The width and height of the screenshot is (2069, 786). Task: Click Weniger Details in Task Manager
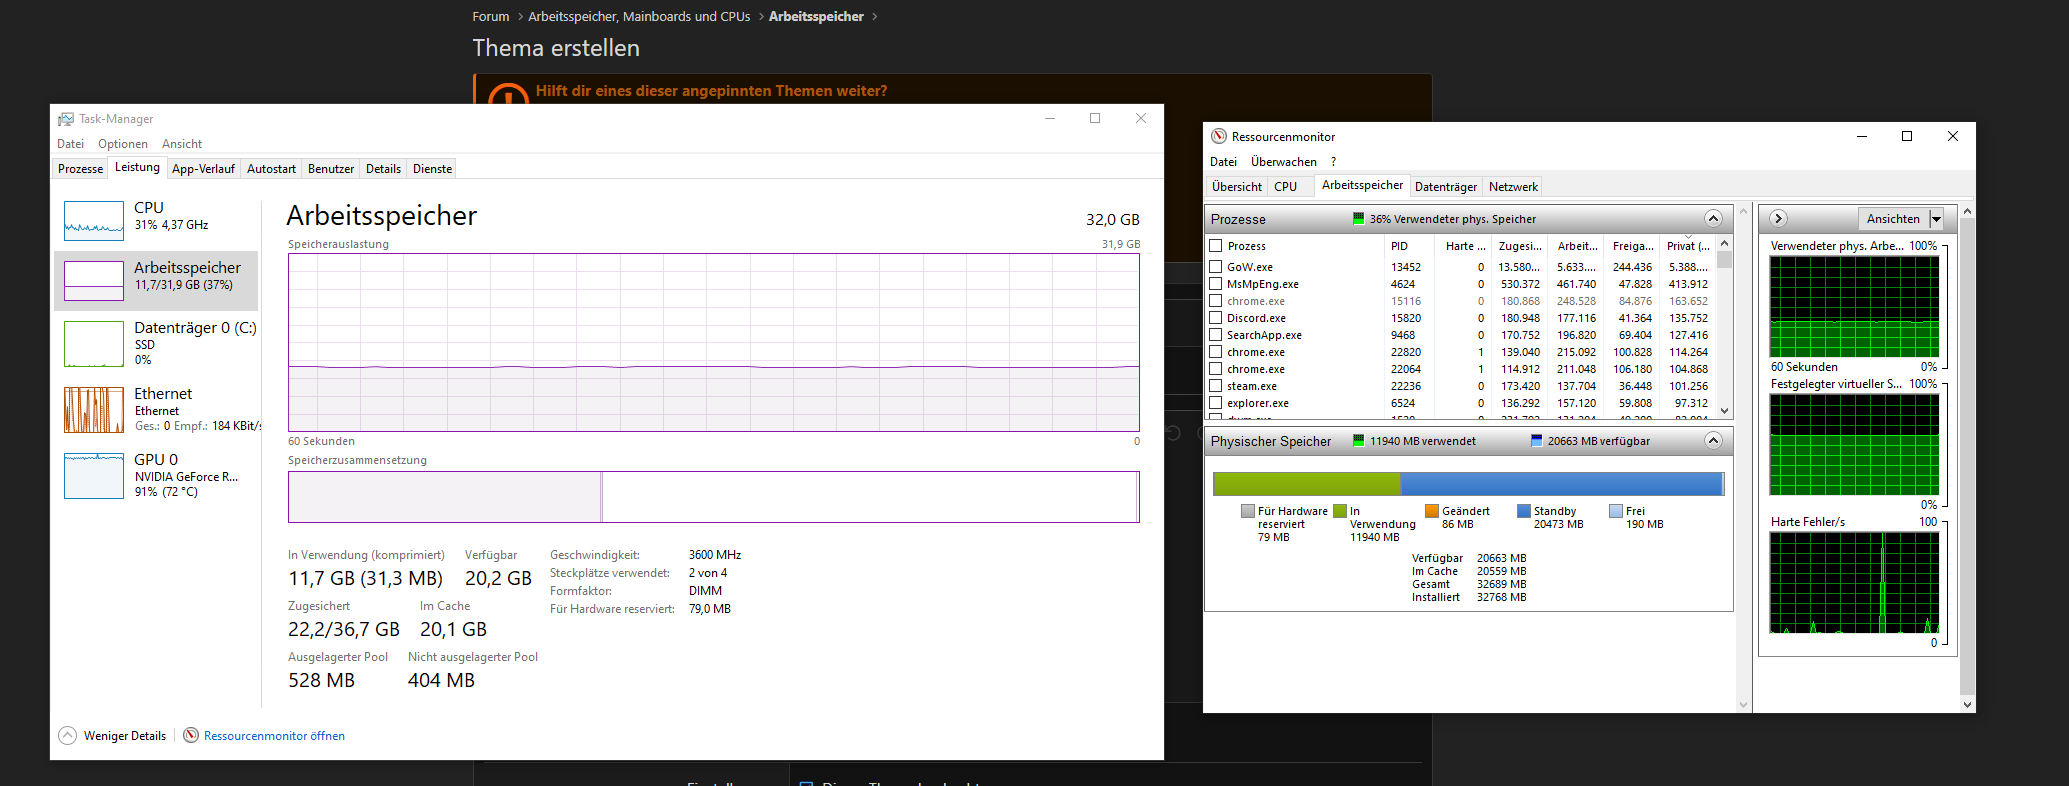point(125,736)
